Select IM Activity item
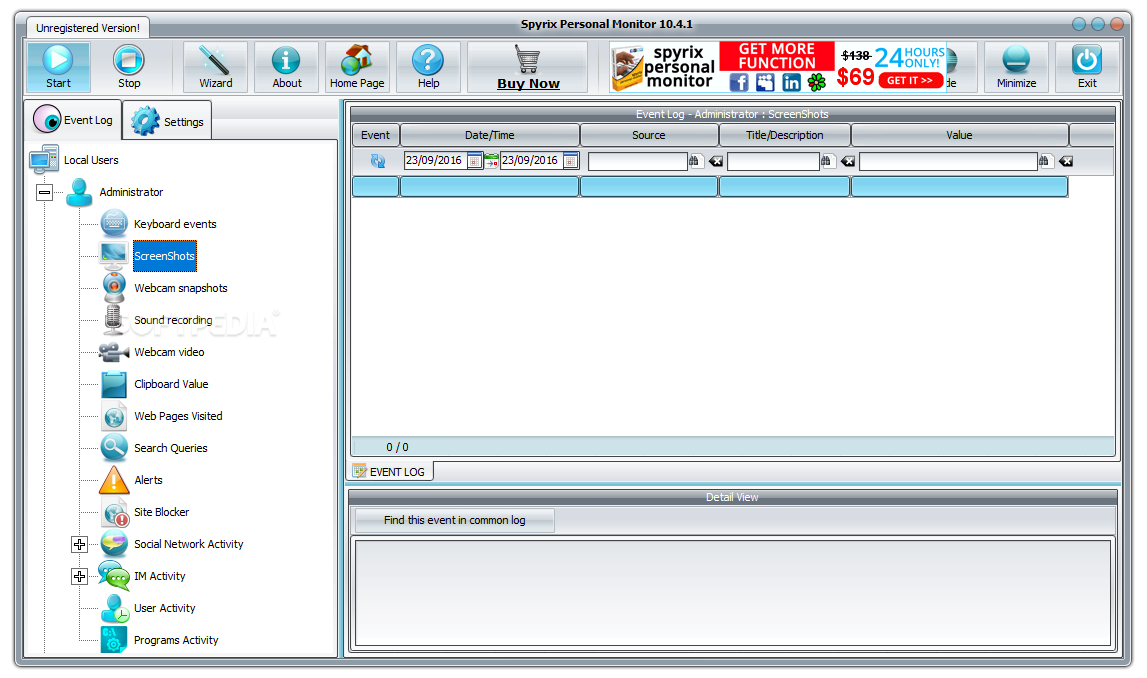Image resolution: width=1147 pixels, height=678 pixels. pyautogui.click(x=159, y=576)
